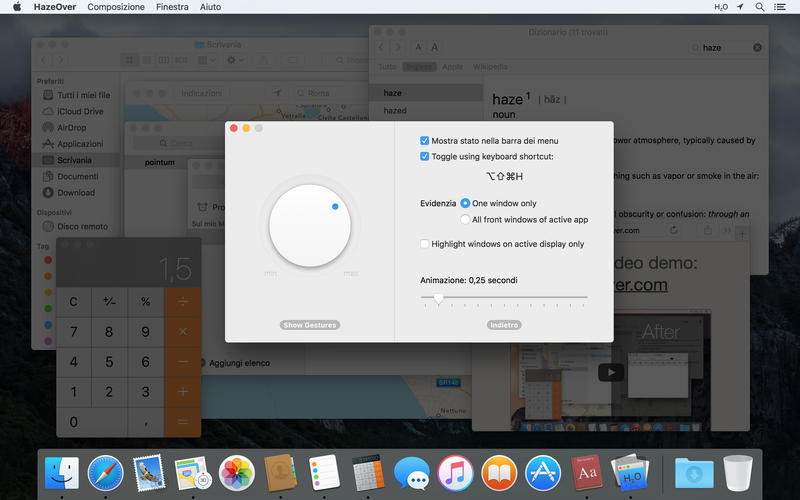Click the Calculator 7 key
The height and width of the screenshot is (500, 800).
(73, 332)
